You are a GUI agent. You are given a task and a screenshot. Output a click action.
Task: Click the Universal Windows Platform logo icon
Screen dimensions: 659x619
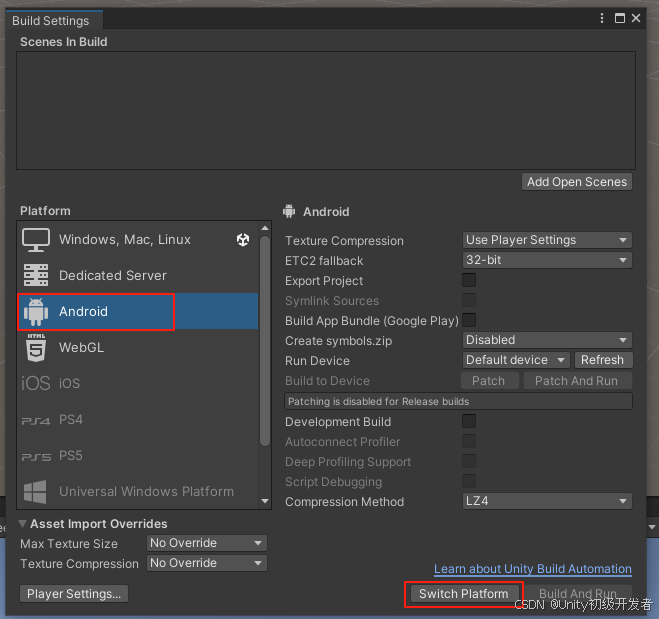coord(35,492)
